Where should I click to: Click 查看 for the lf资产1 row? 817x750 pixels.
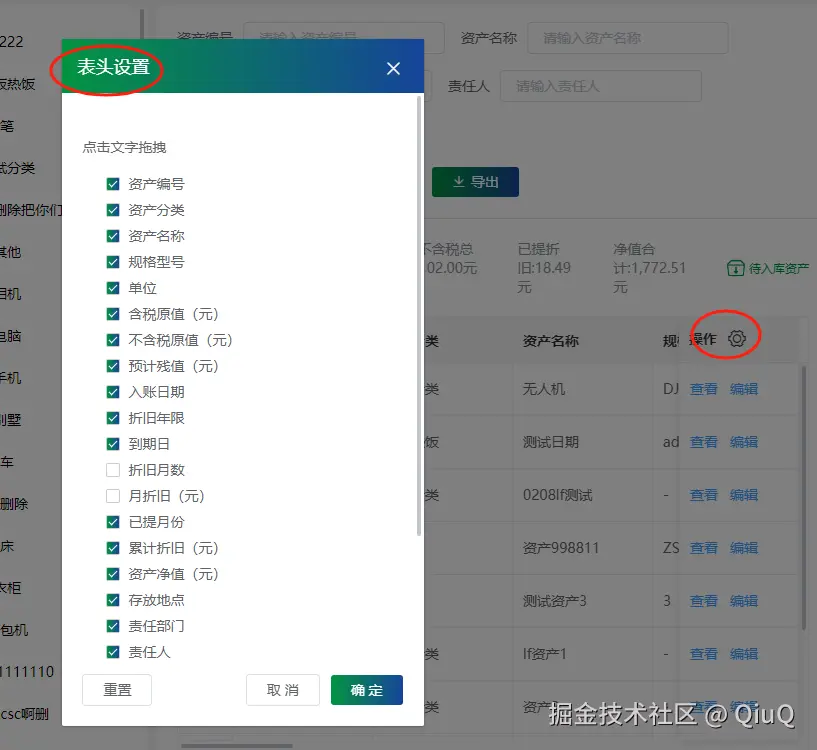pyautogui.click(x=704, y=654)
